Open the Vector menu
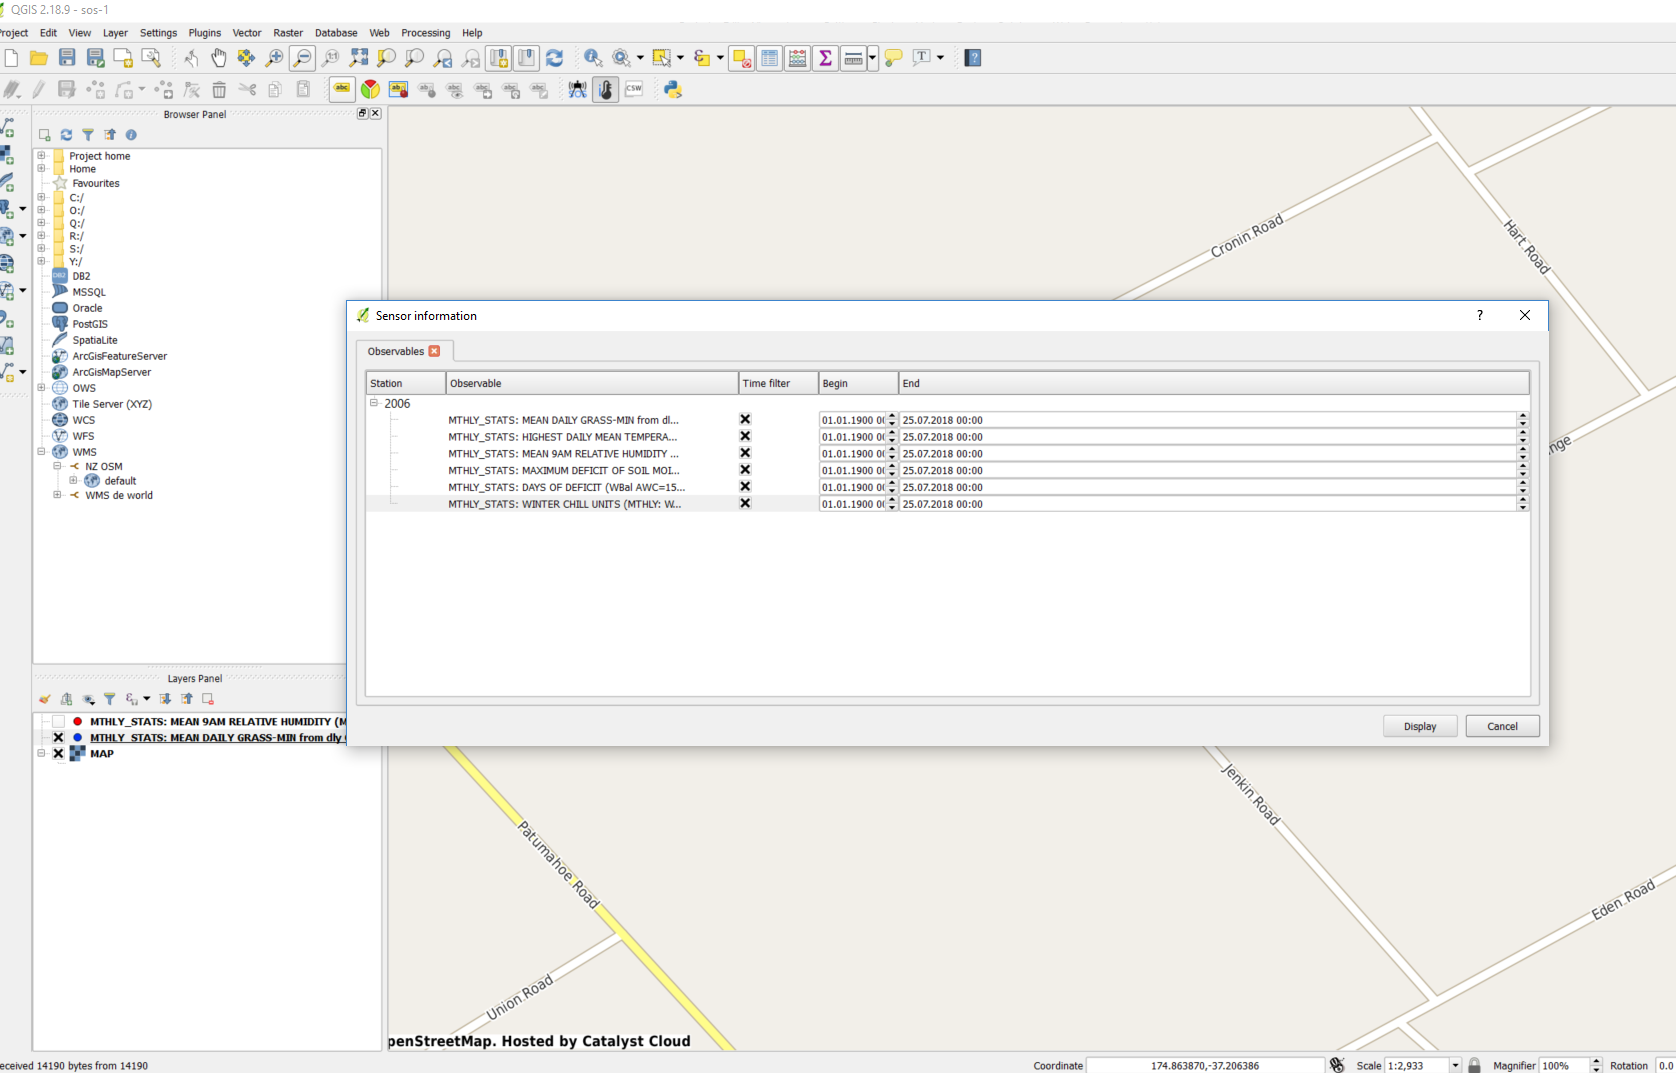 [247, 33]
